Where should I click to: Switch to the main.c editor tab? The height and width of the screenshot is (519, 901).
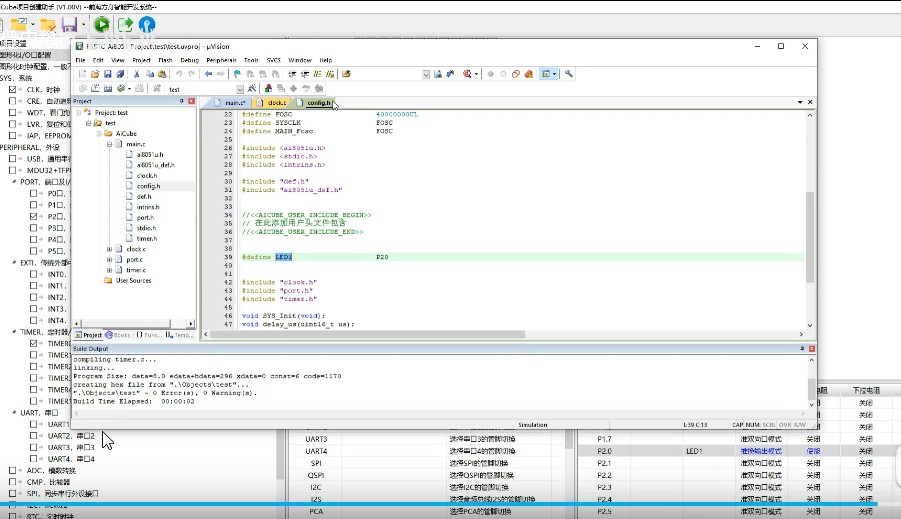[233, 103]
